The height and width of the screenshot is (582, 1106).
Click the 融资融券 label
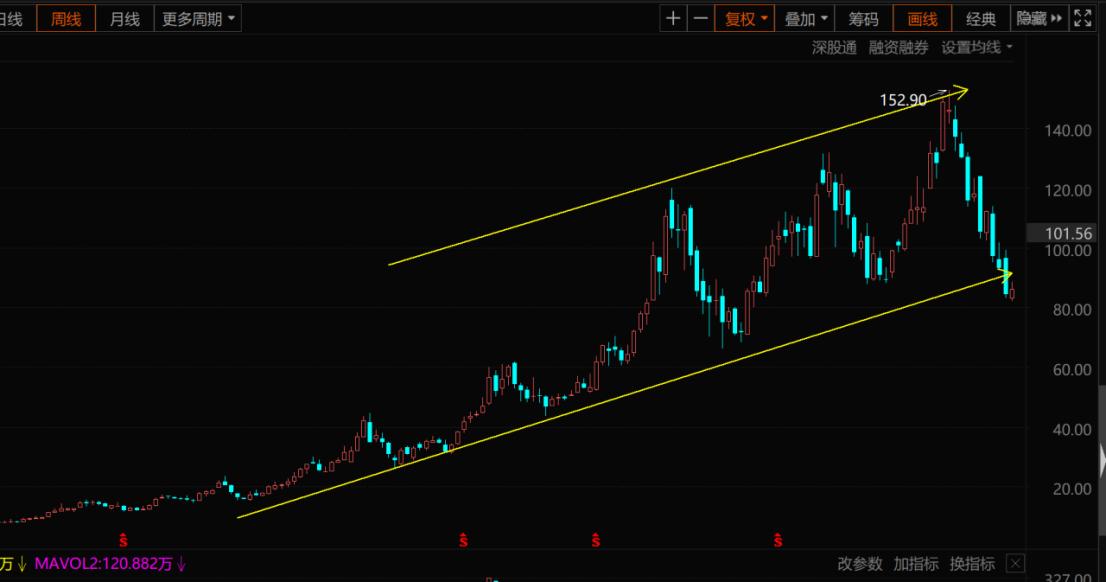(898, 48)
